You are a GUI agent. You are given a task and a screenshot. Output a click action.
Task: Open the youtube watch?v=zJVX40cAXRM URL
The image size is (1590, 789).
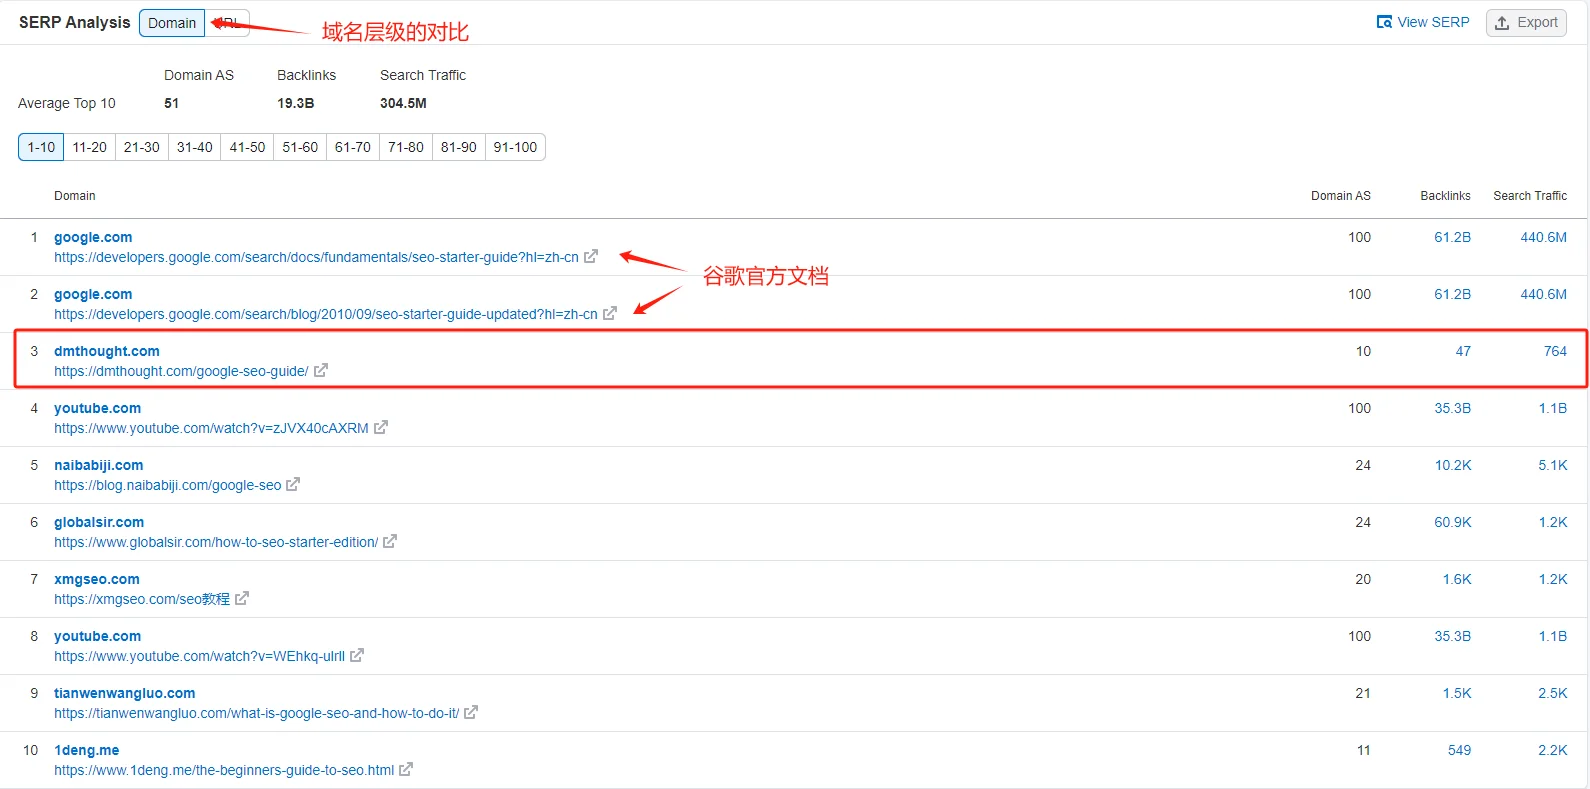(211, 428)
